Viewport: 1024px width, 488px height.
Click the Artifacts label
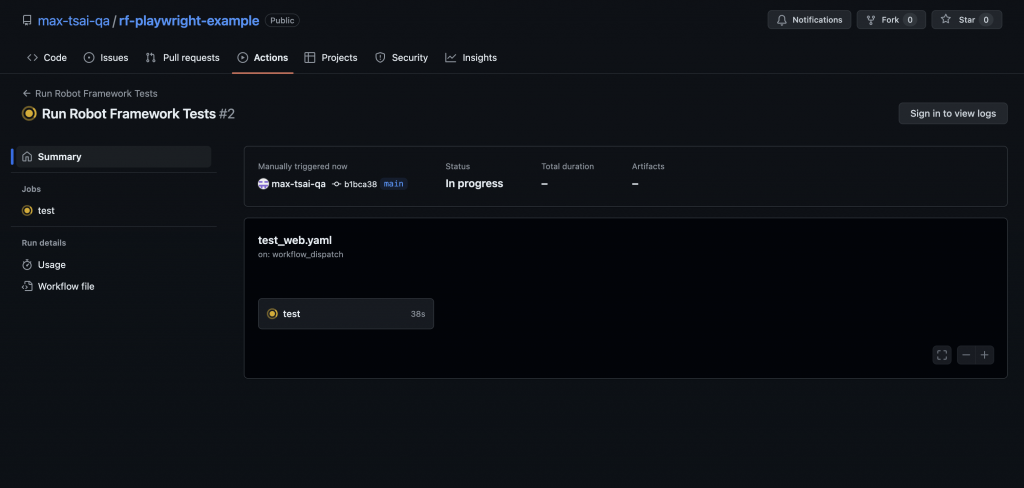click(648, 167)
